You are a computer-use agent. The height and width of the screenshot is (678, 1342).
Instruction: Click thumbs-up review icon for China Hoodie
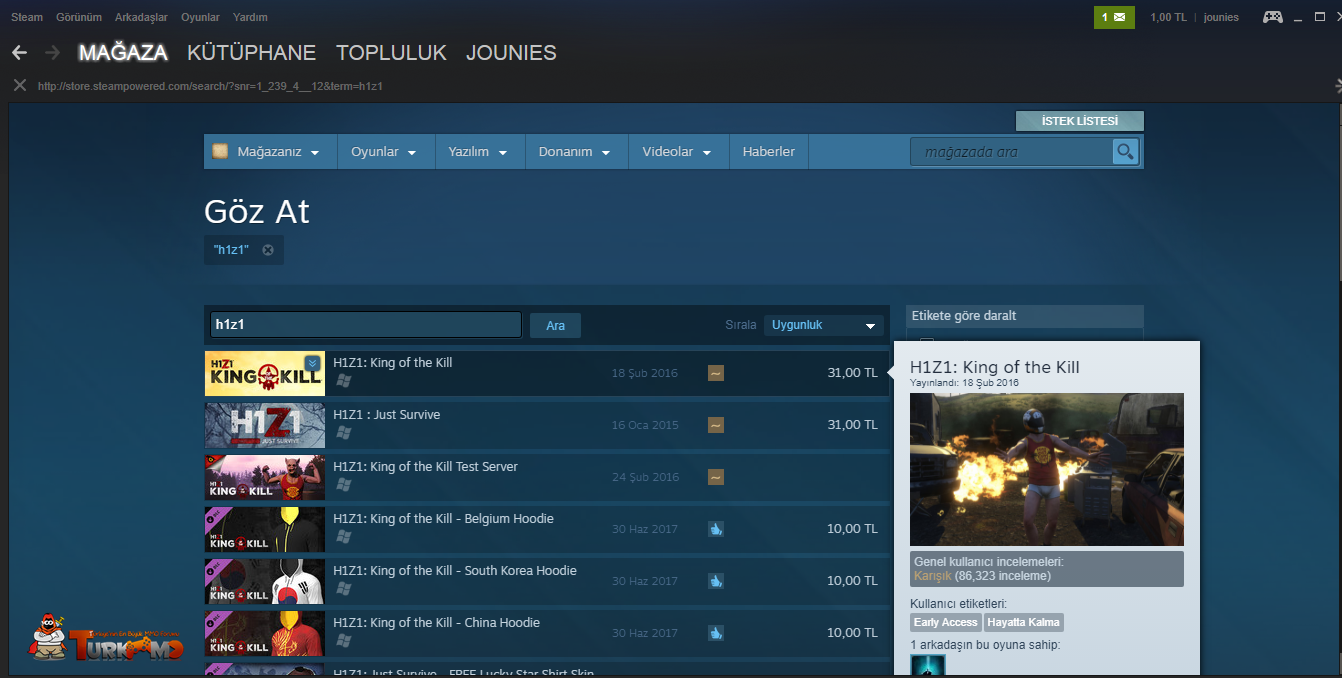[715, 633]
